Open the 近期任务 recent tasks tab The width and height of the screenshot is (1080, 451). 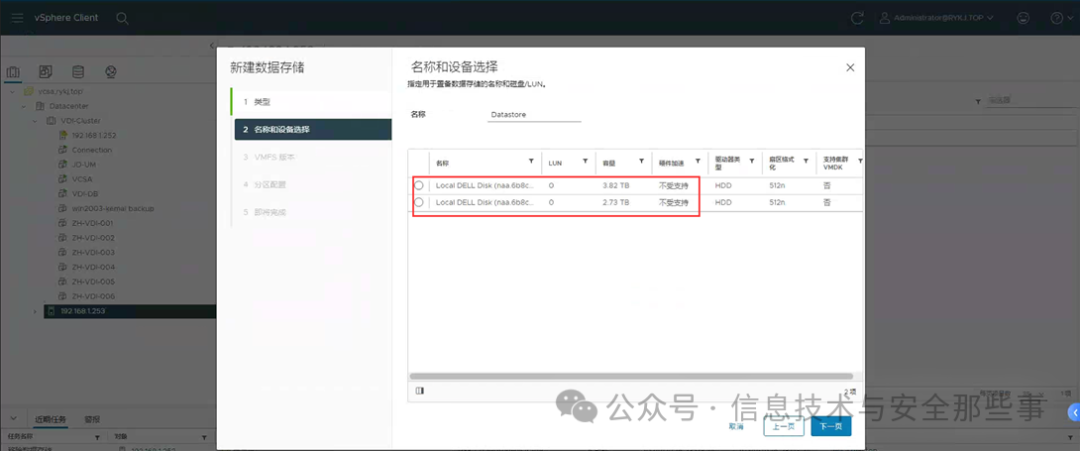click(x=50, y=419)
